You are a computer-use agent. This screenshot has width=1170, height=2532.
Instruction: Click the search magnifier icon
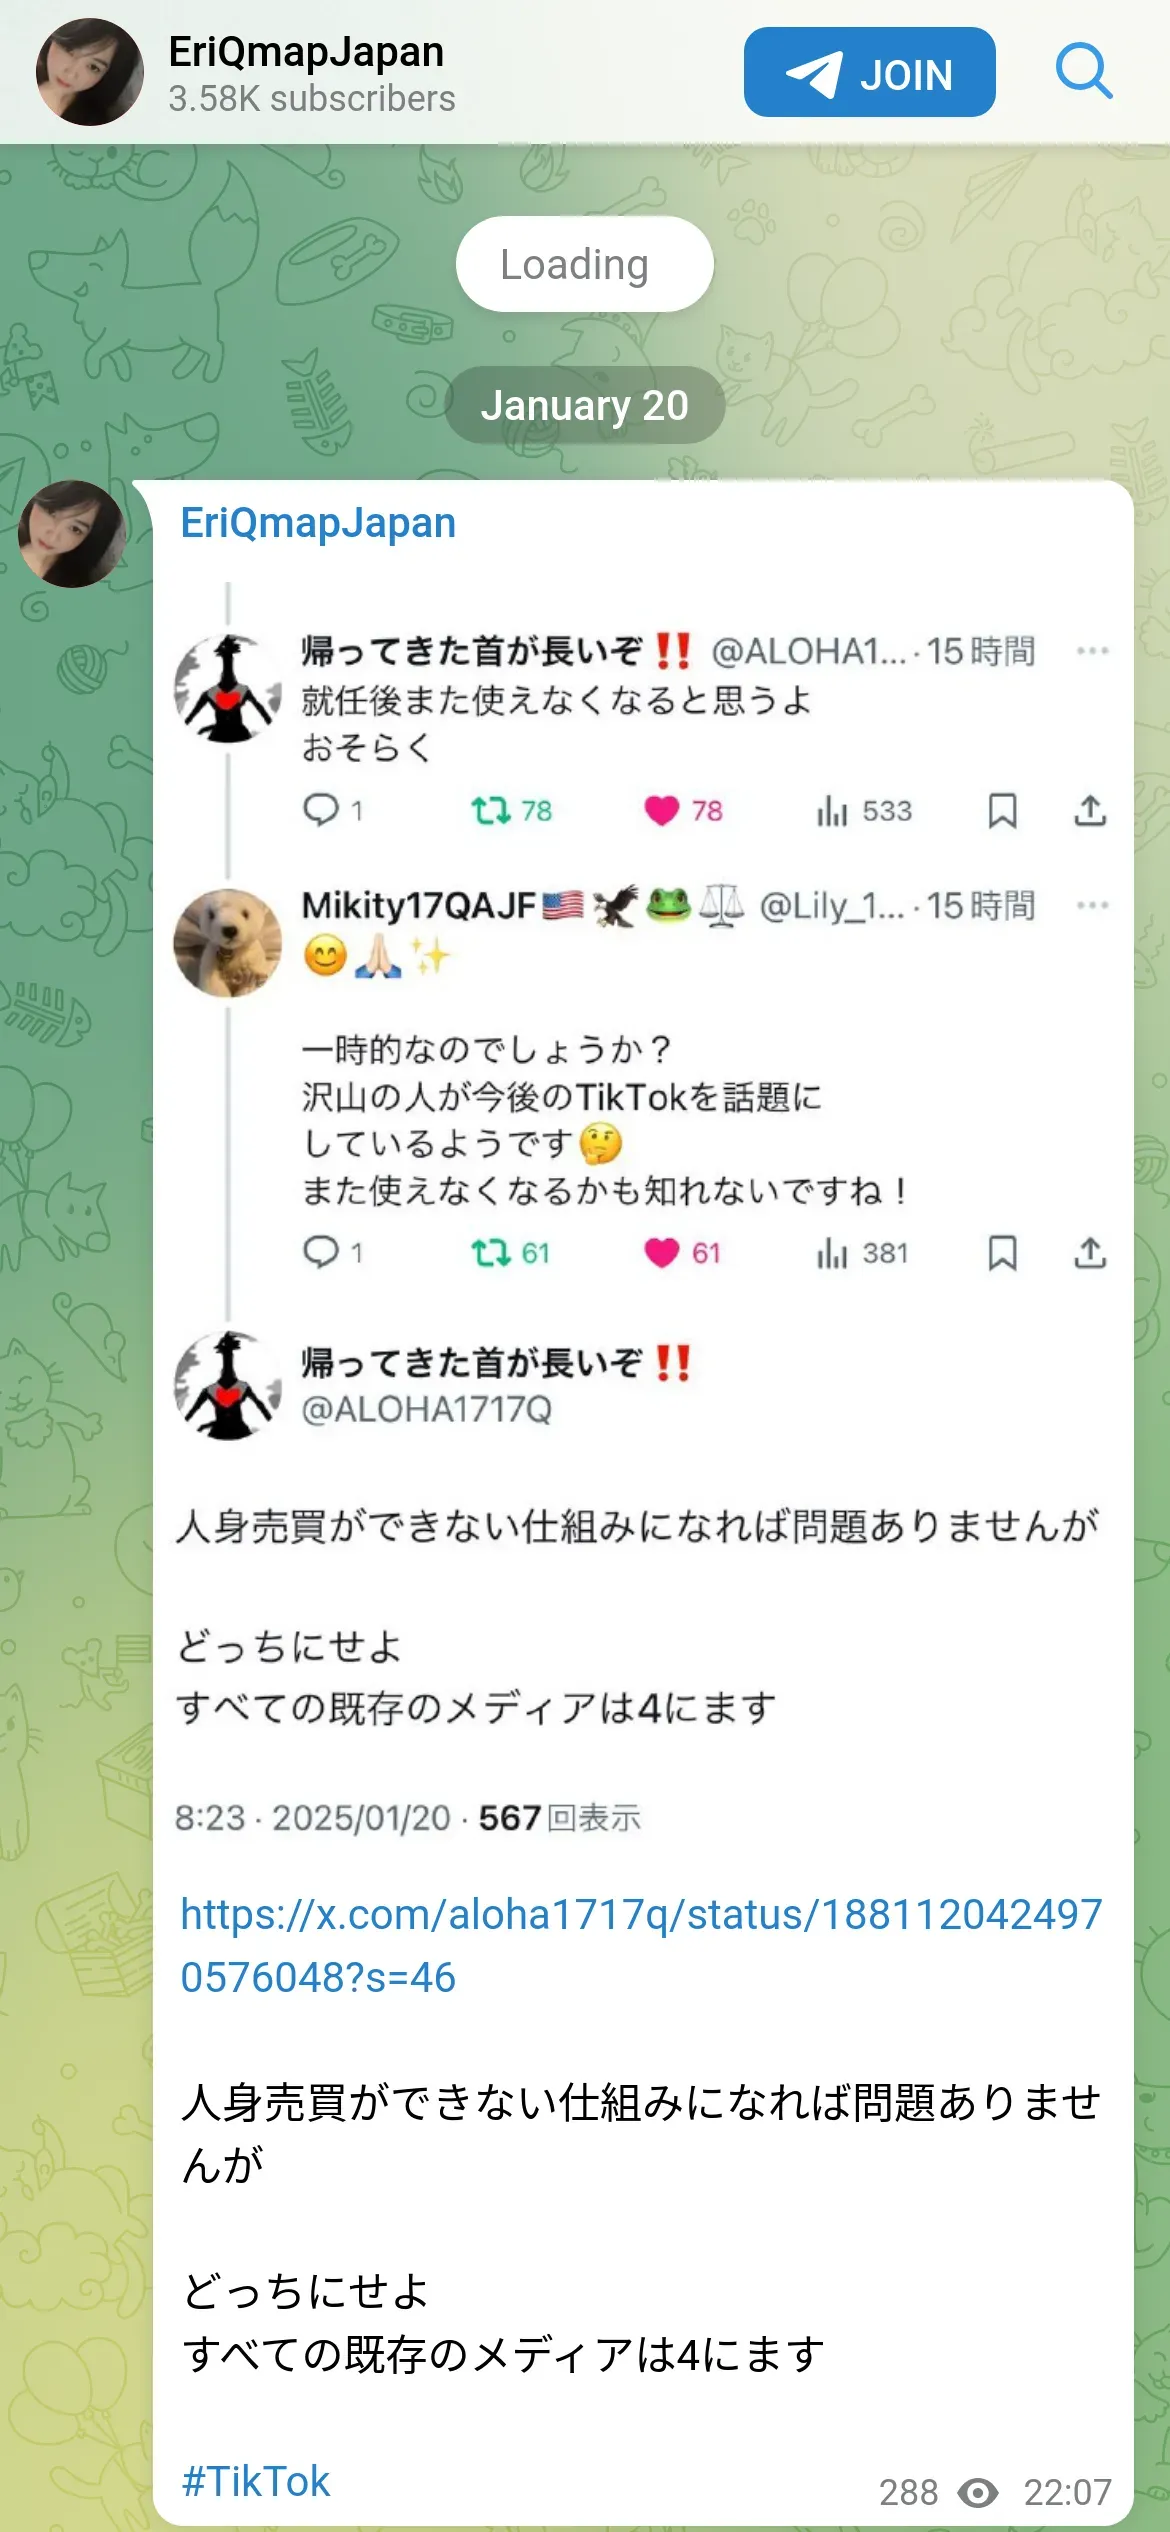click(x=1084, y=72)
